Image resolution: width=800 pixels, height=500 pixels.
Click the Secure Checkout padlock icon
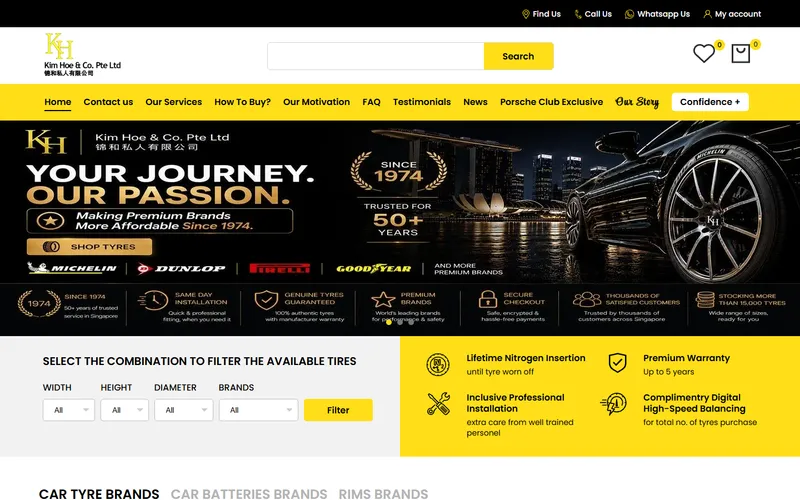point(488,299)
